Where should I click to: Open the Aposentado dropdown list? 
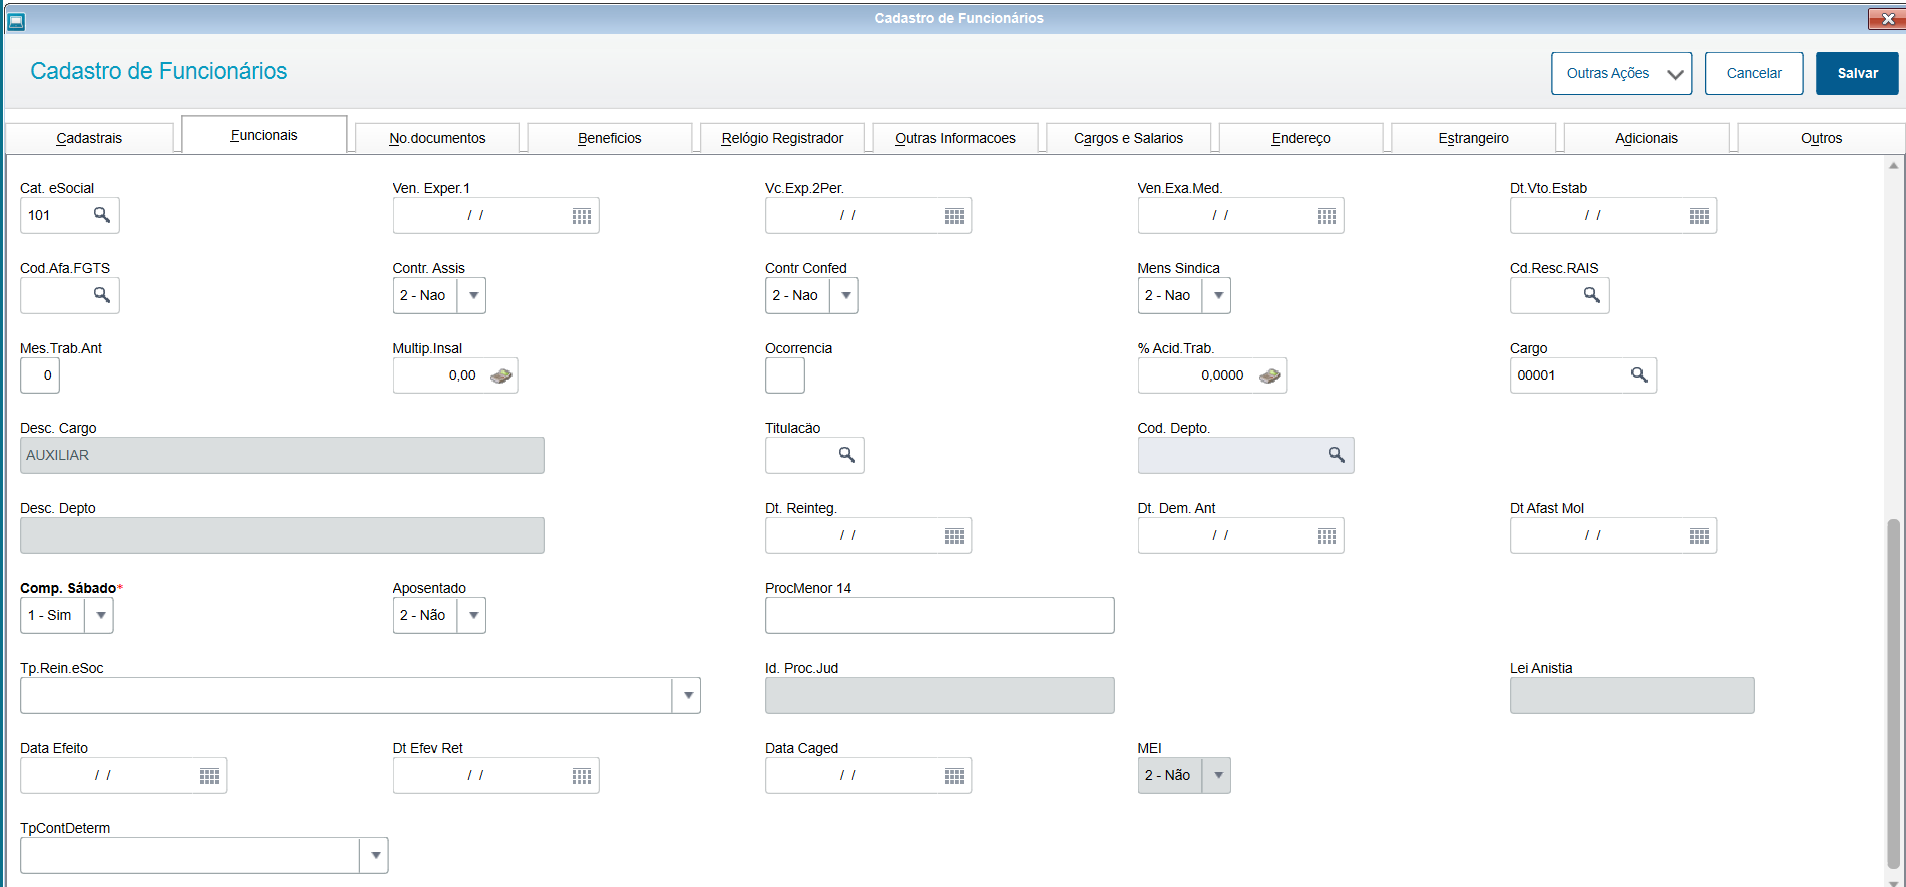click(x=472, y=615)
